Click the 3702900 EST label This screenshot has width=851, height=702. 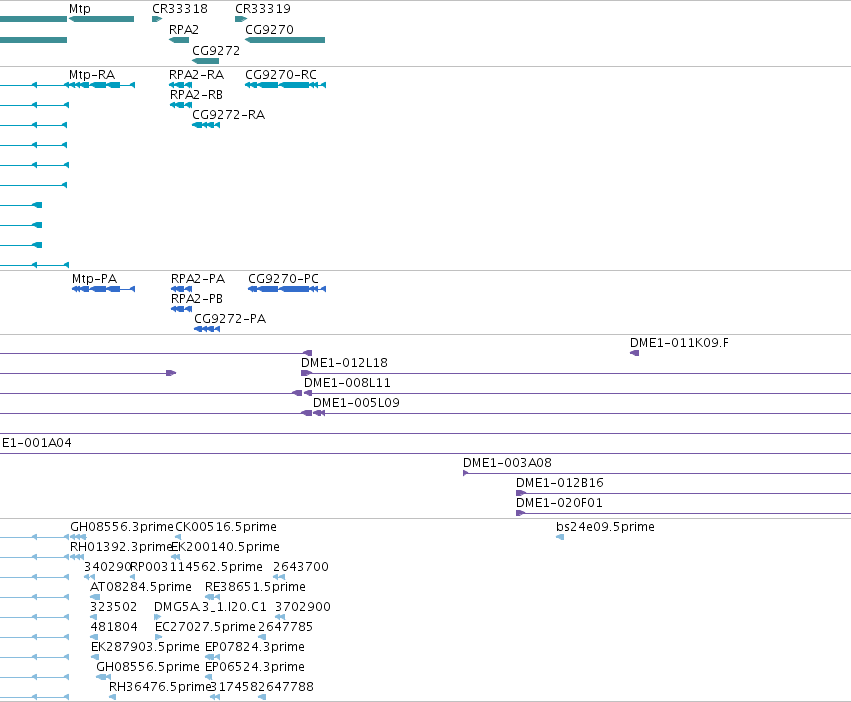point(303,607)
